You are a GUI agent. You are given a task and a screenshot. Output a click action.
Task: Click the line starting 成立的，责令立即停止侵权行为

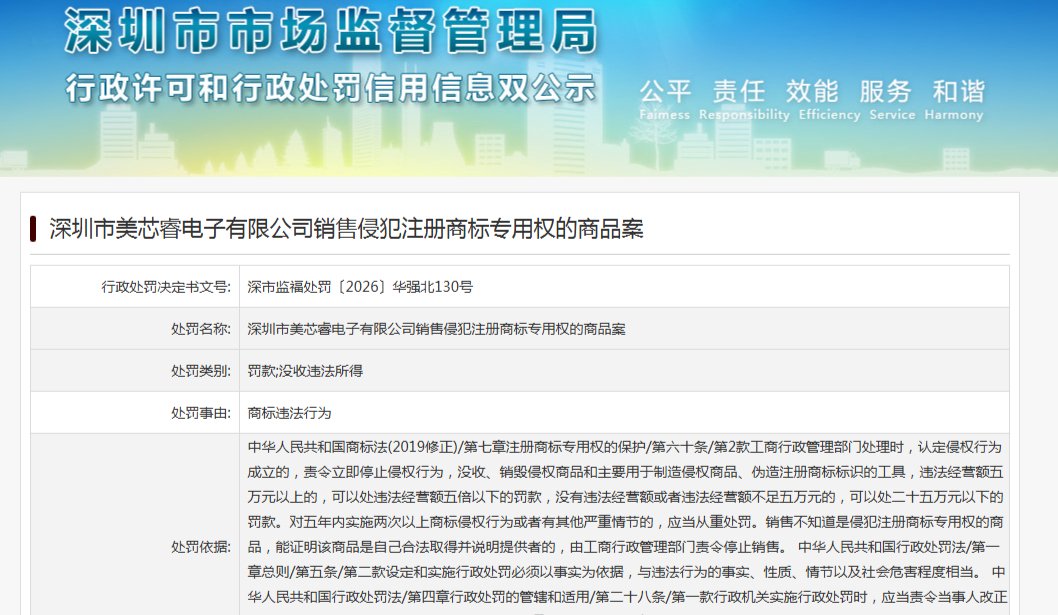pyautogui.click(x=625, y=472)
